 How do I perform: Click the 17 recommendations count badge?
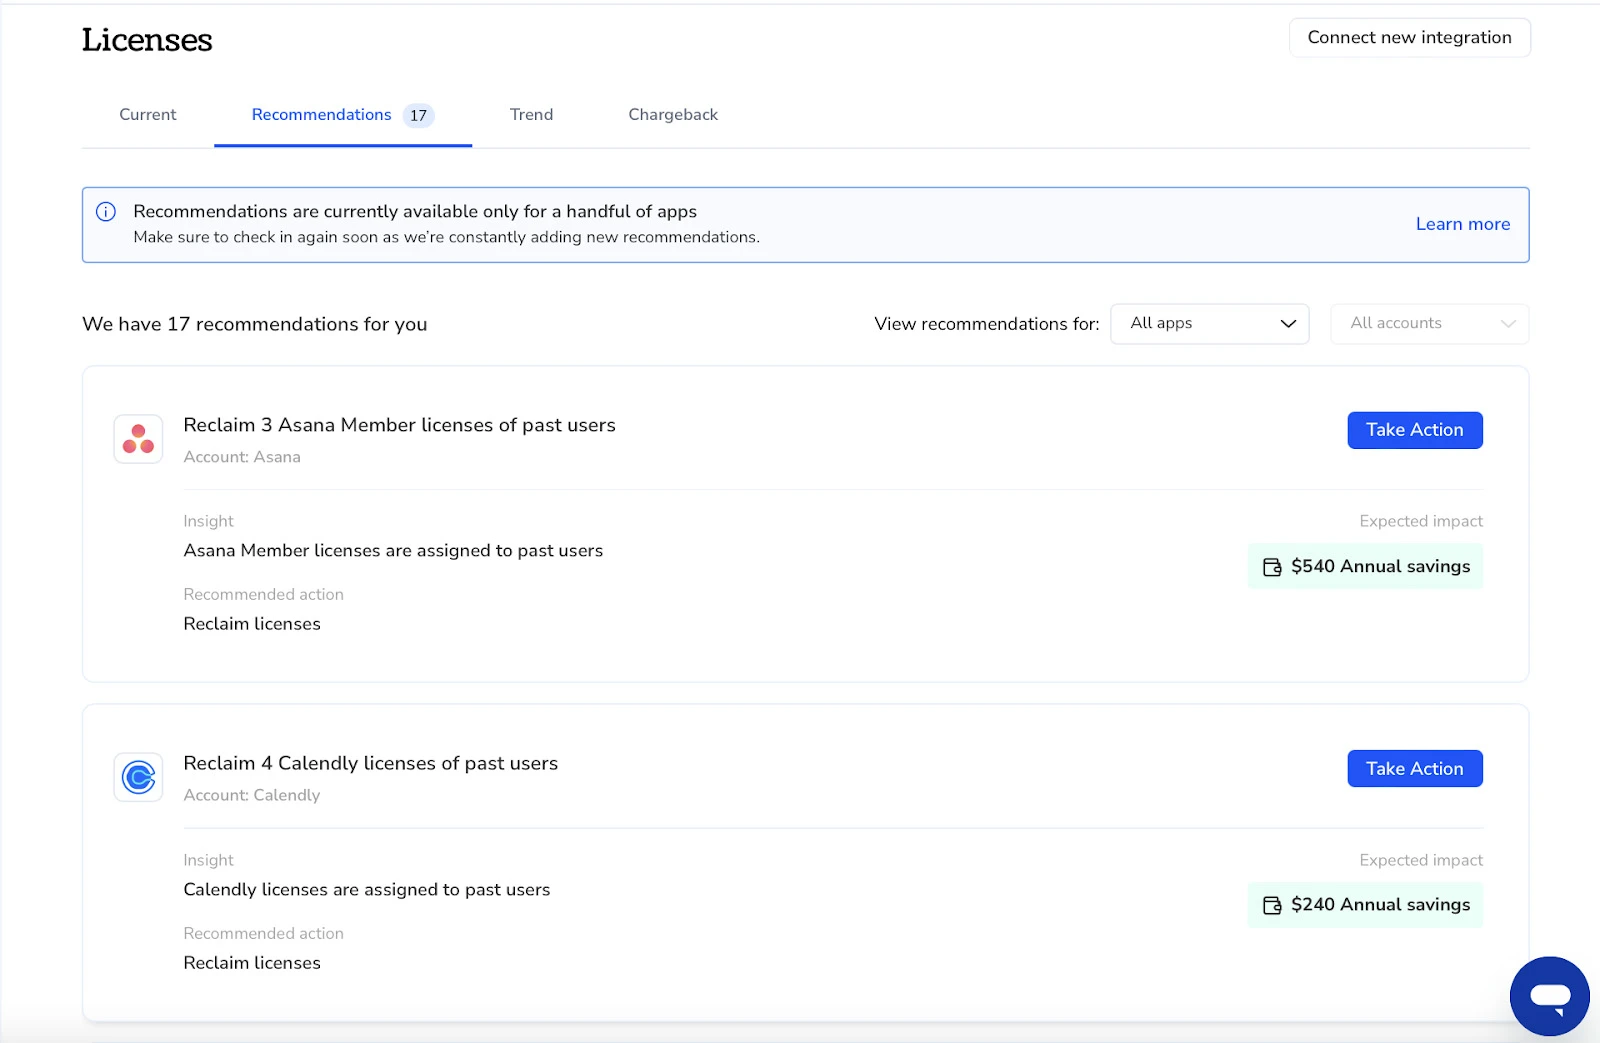coord(418,115)
